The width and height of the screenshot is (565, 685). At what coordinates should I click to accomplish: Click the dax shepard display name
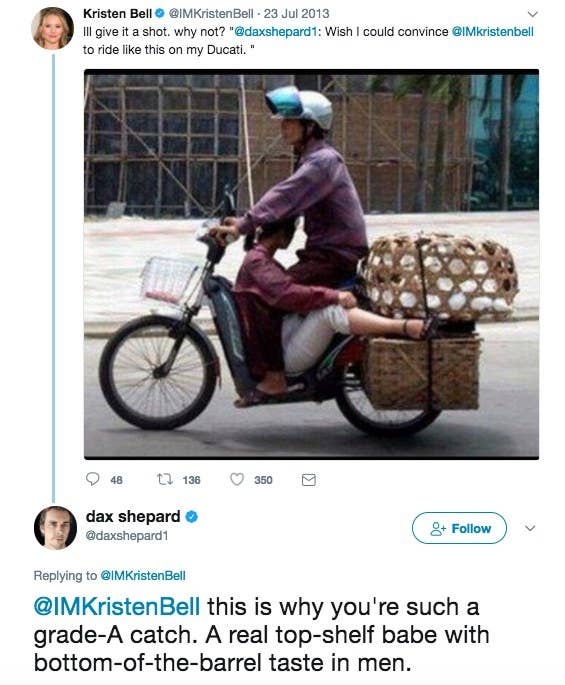(133, 516)
